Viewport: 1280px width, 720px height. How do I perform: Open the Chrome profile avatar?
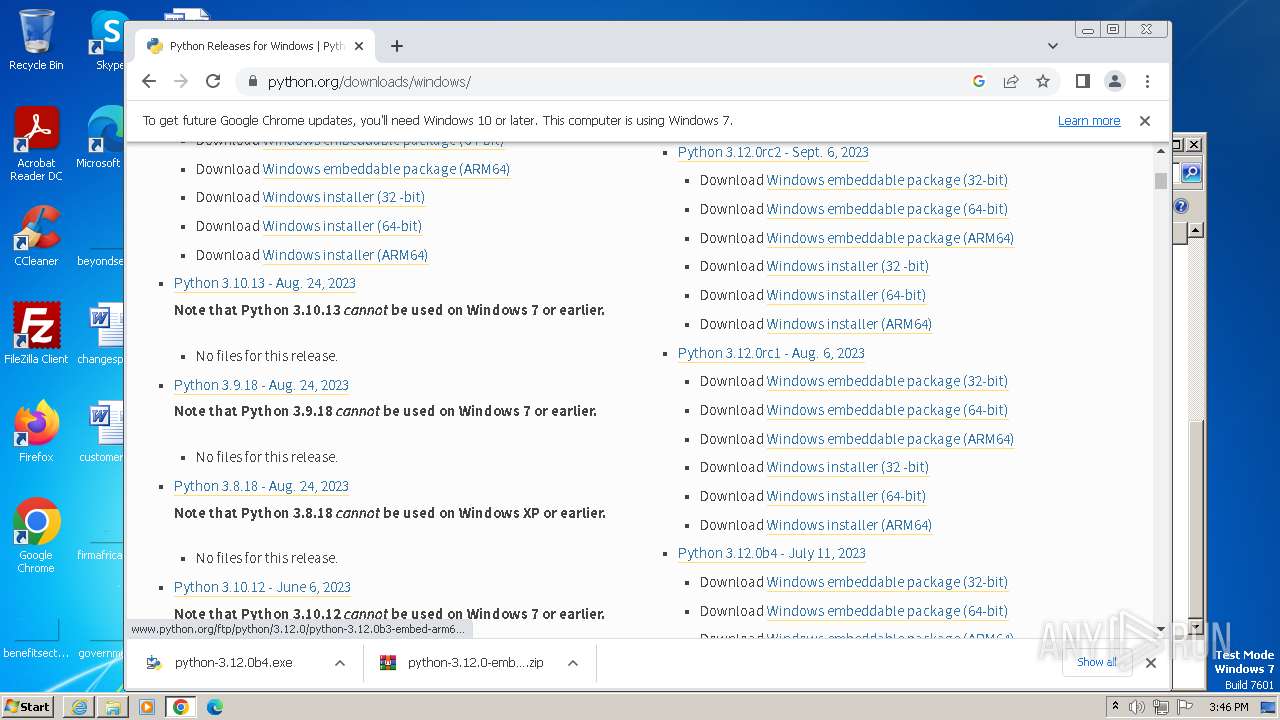click(x=1115, y=82)
